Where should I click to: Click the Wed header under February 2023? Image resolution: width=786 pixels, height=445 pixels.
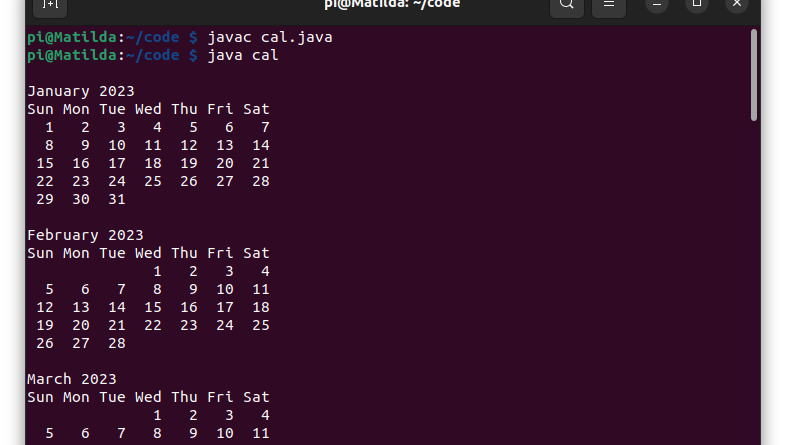[x=148, y=253]
